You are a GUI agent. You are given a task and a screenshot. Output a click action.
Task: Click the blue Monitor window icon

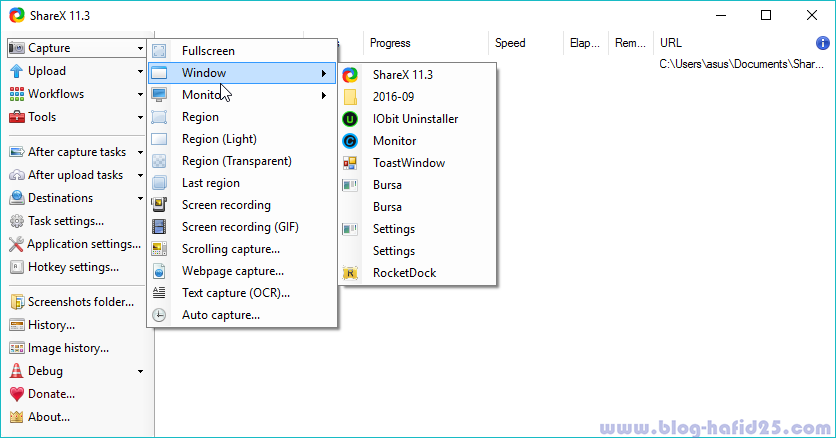pyautogui.click(x=350, y=141)
